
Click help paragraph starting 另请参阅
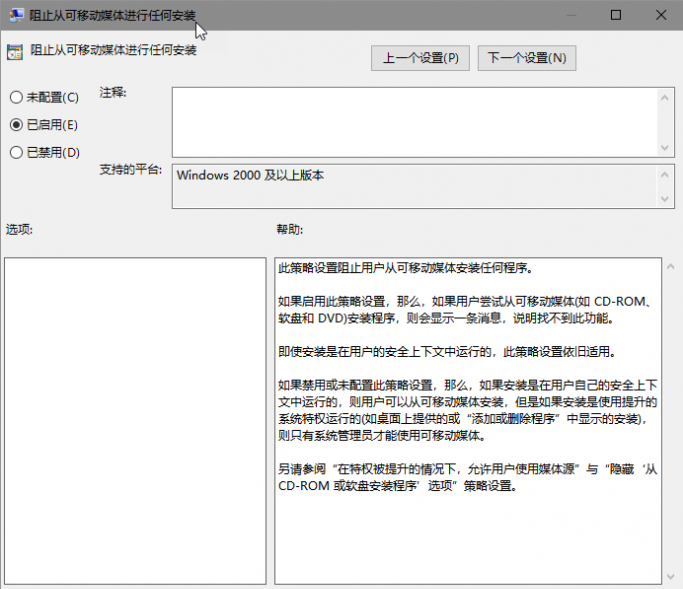point(468,477)
